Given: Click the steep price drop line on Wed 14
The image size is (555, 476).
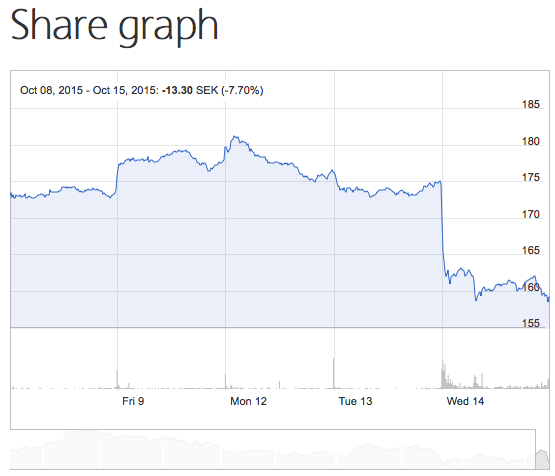Looking at the screenshot, I should tap(442, 226).
